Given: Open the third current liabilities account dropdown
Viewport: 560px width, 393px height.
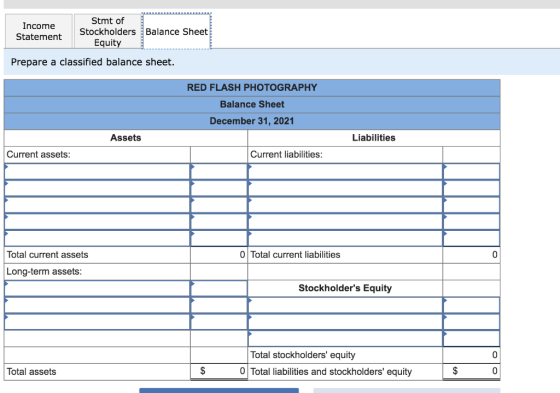Looking at the screenshot, I should tap(345, 205).
